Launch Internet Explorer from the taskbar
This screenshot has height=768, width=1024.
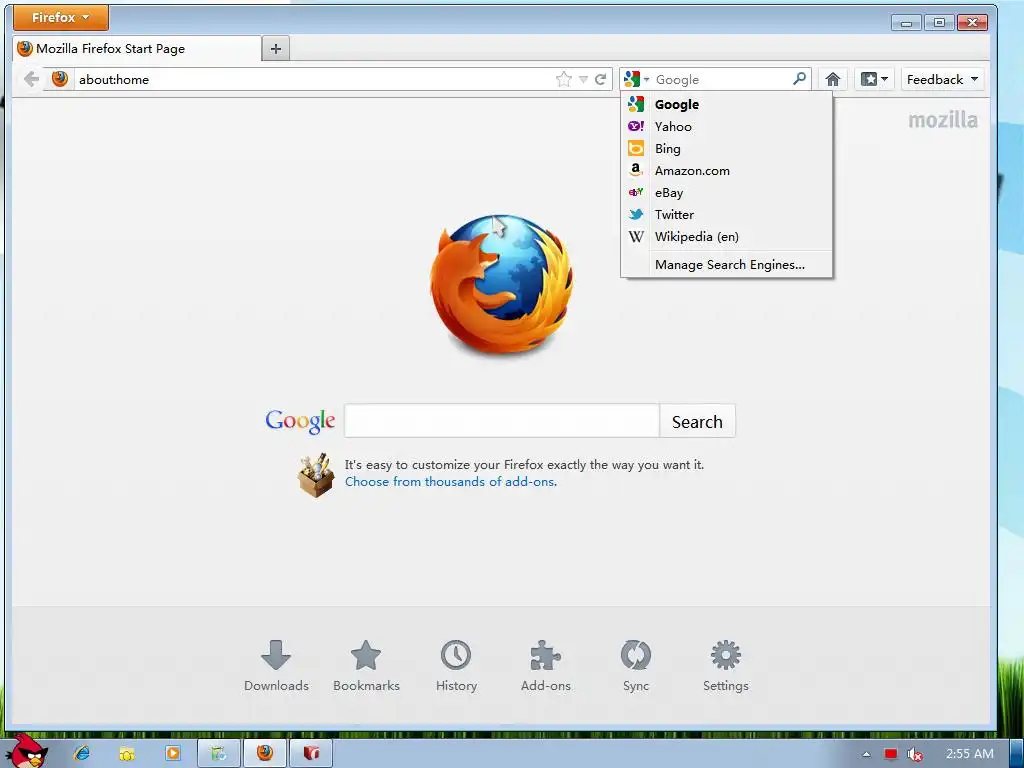point(82,753)
